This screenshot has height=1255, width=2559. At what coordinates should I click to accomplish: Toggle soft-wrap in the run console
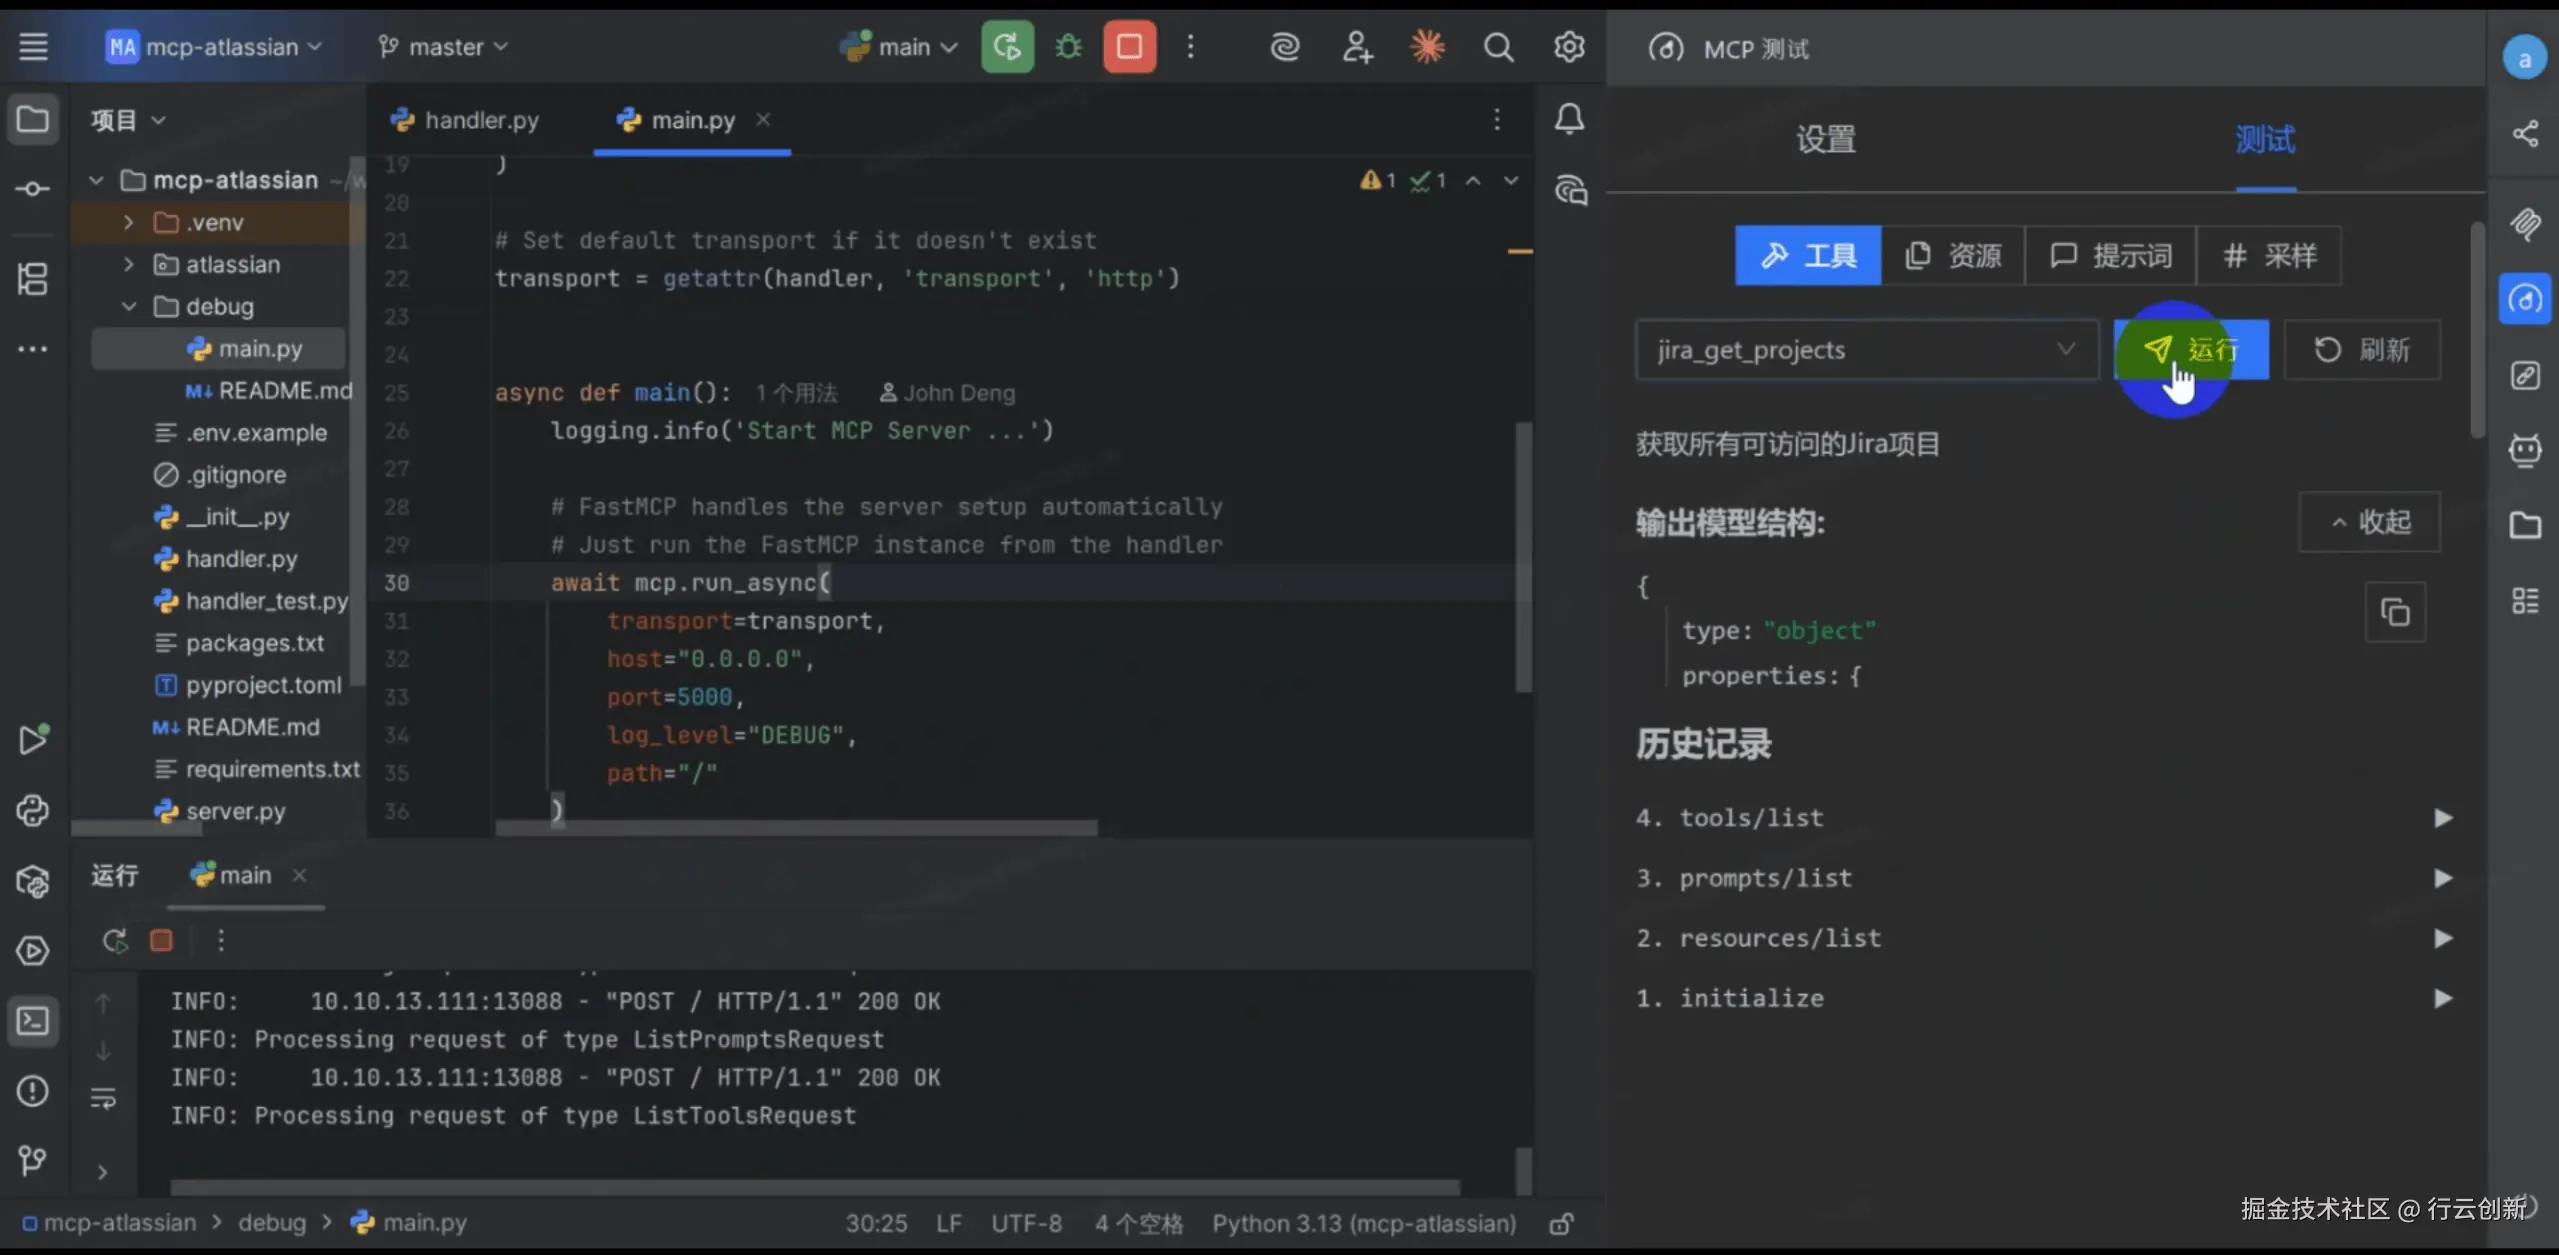click(103, 1098)
